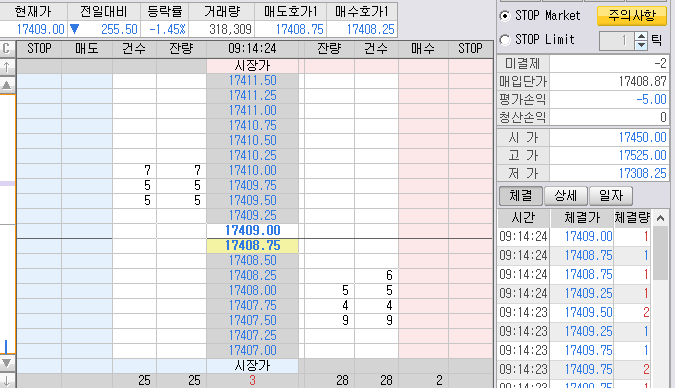The image size is (675, 388).
Task: Select price 17411.00 in the ladder
Action: pyautogui.click(x=252, y=111)
